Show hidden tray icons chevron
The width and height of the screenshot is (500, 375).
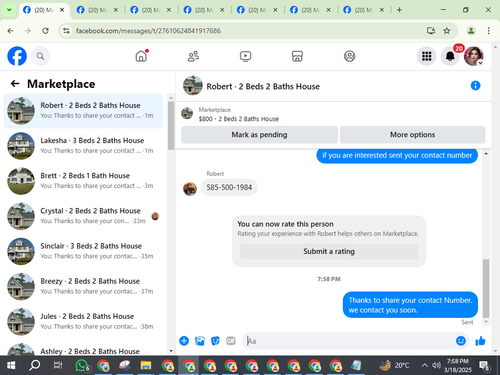(x=424, y=366)
